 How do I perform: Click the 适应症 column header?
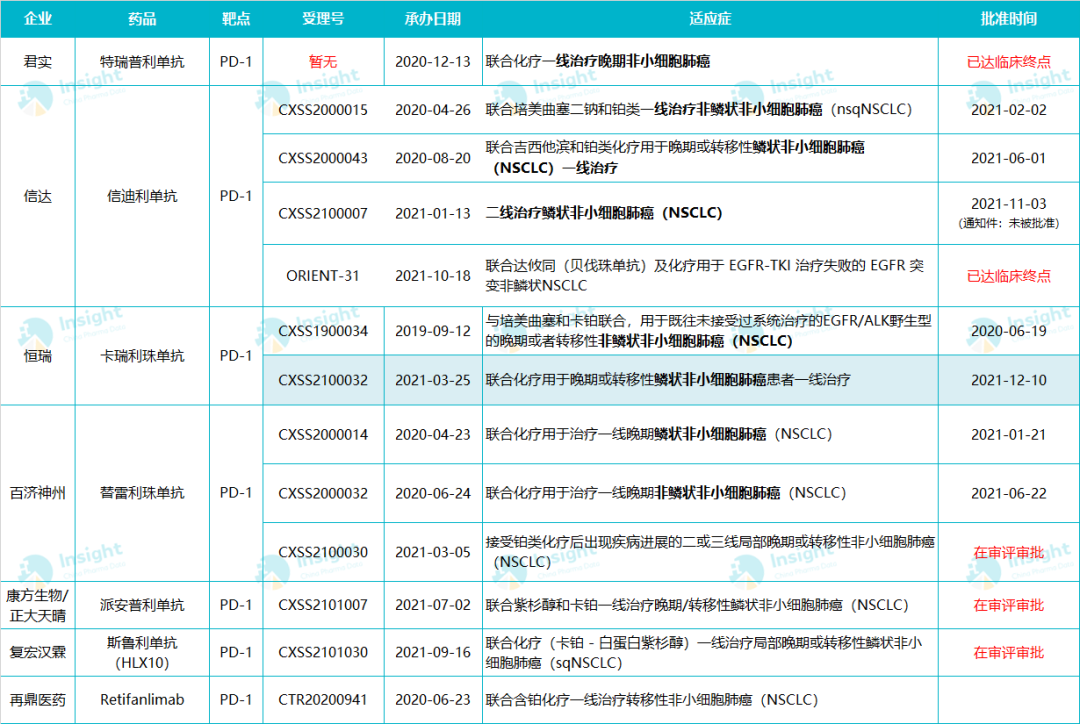(709, 19)
